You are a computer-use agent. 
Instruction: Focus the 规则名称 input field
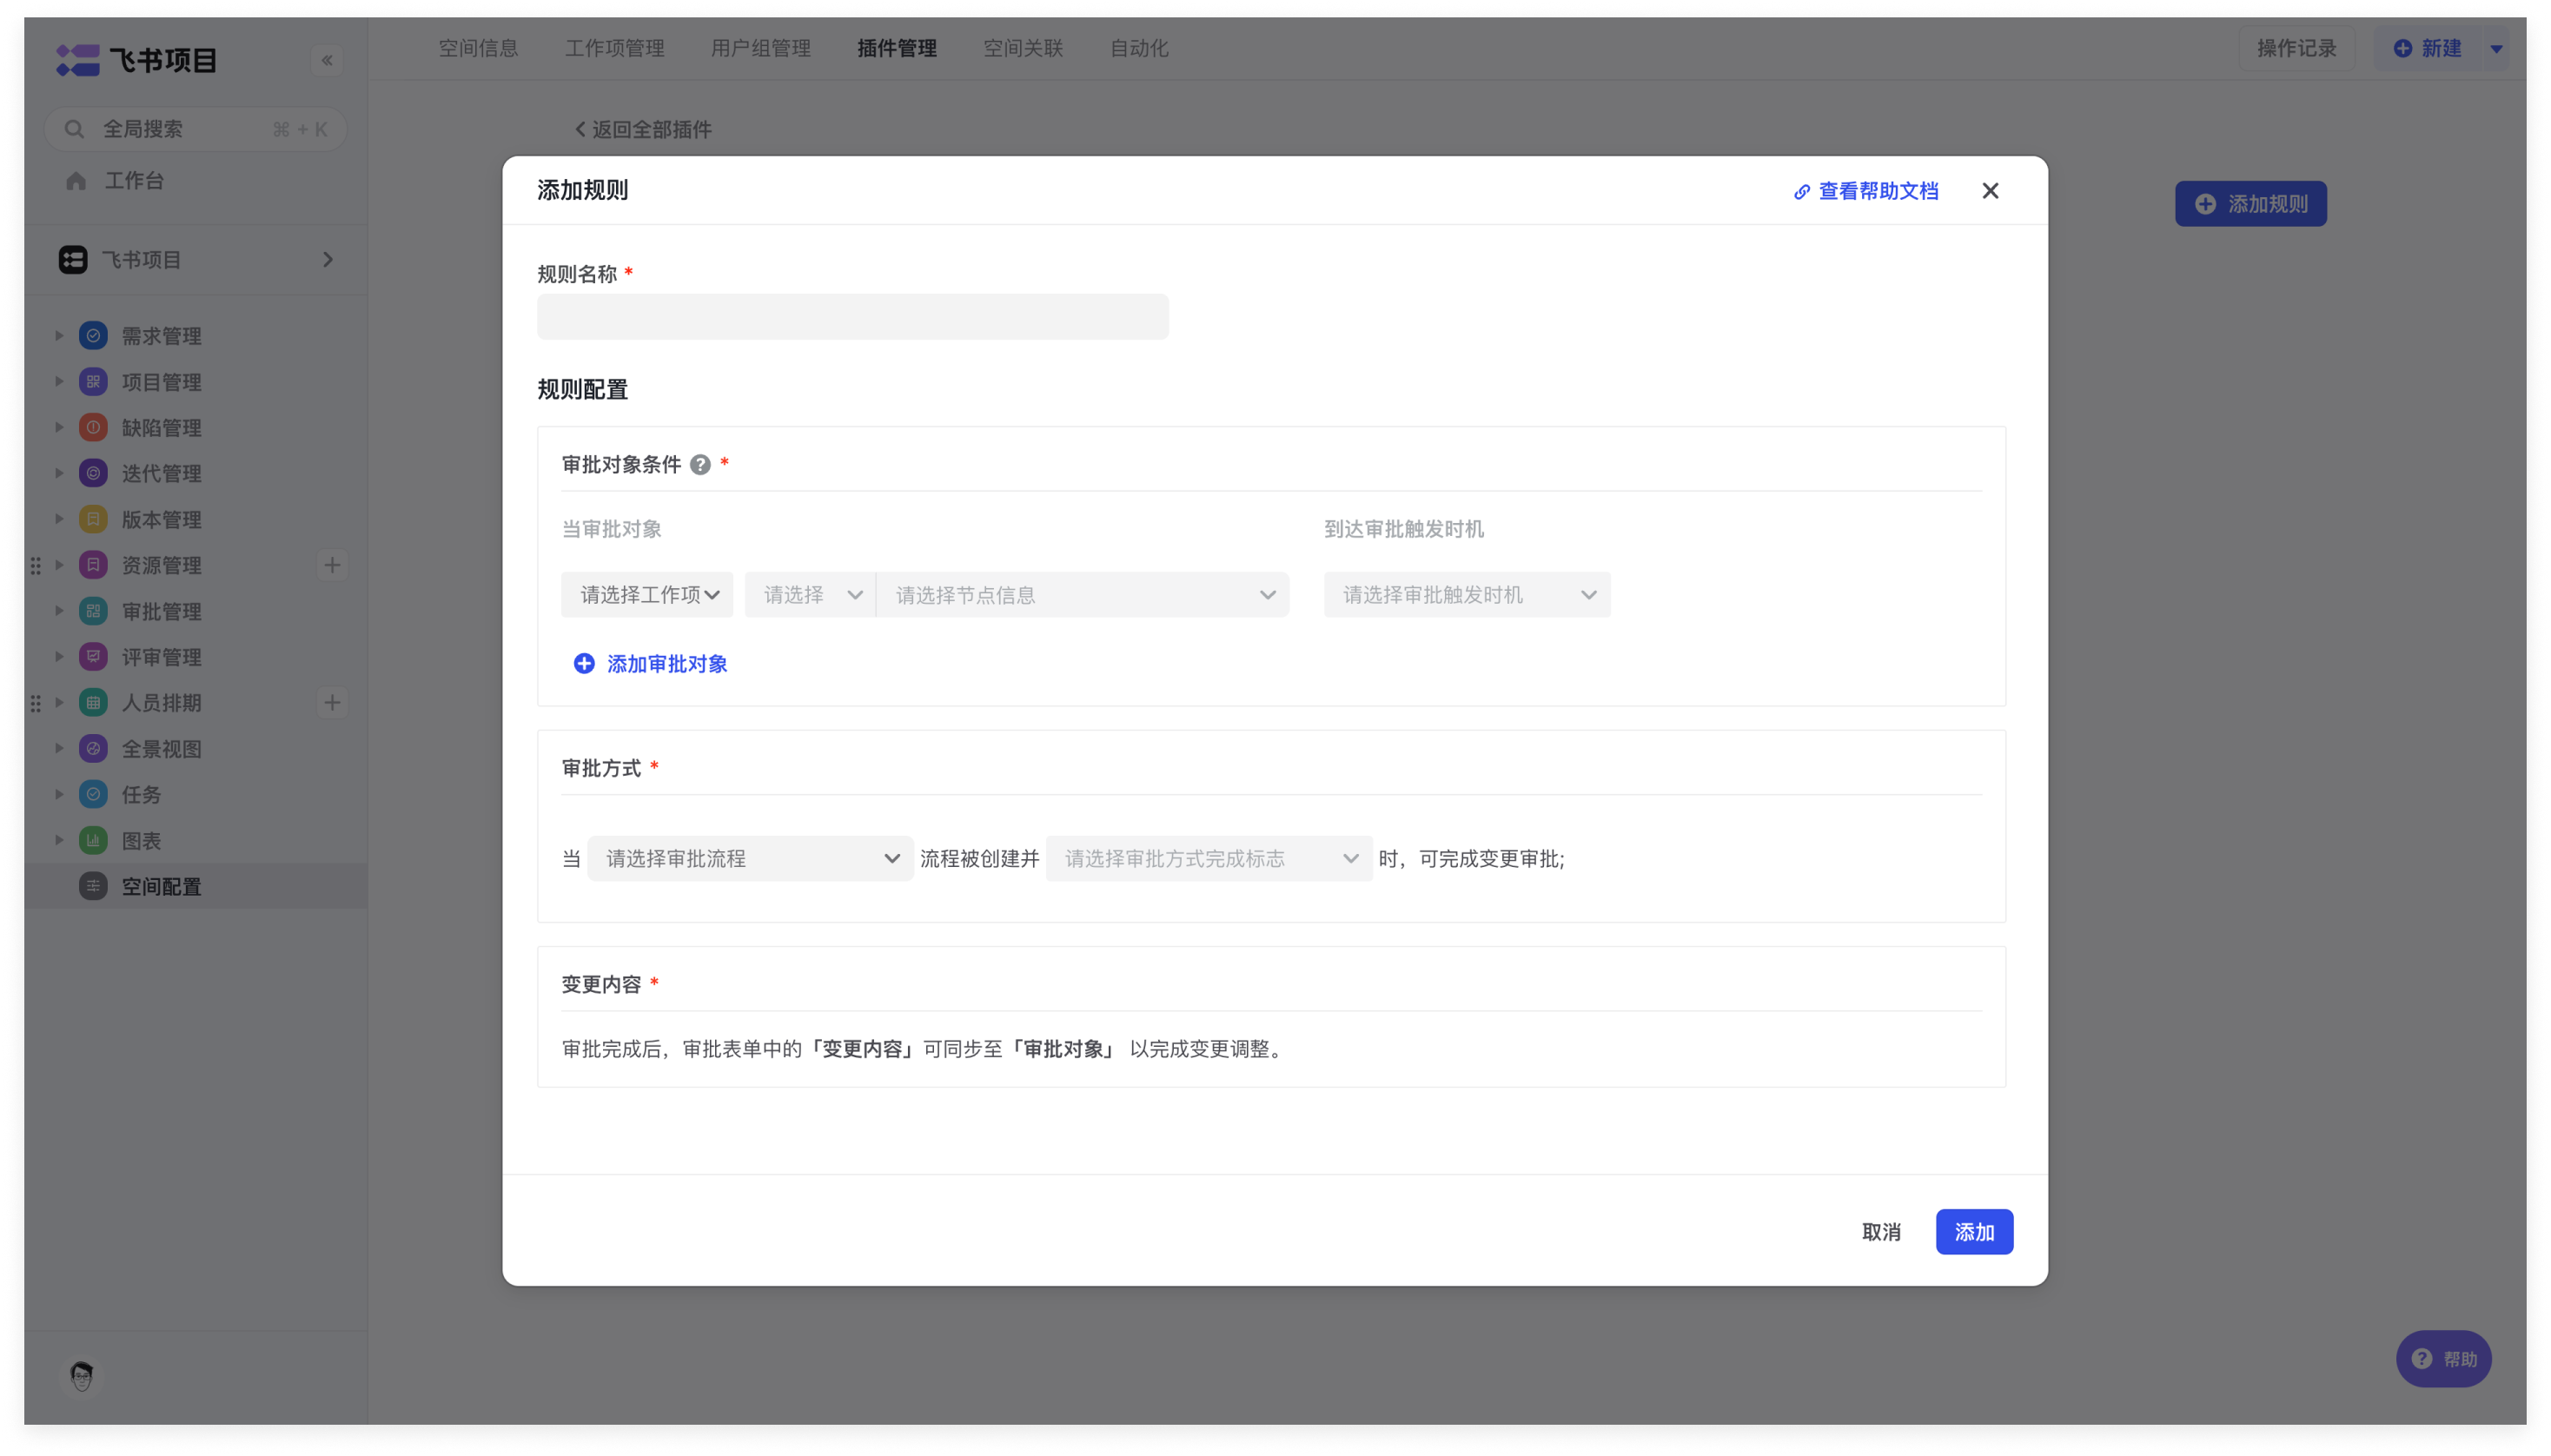853,317
